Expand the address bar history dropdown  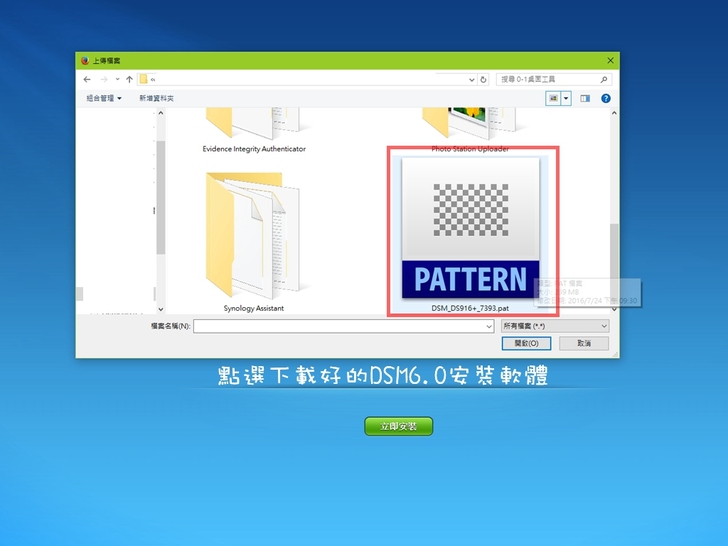[472, 79]
